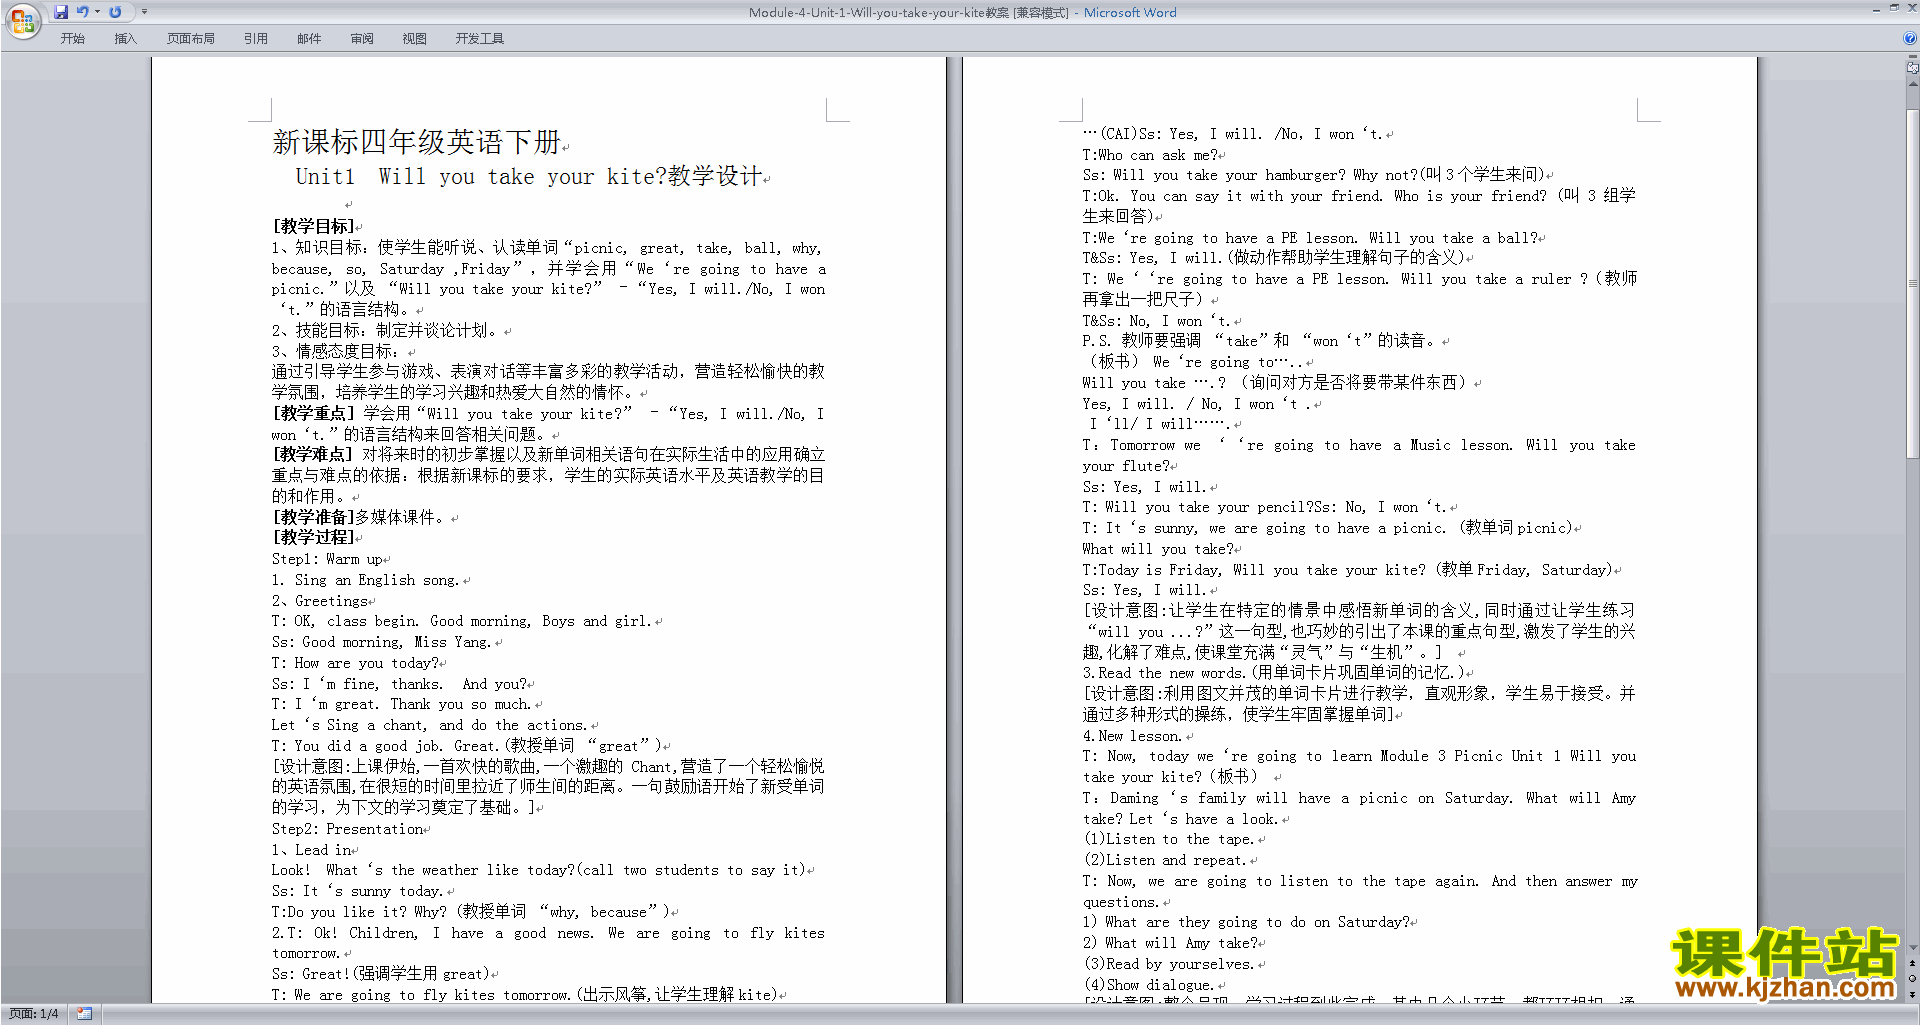Click the macro recording icon in status bar

pos(84,1014)
